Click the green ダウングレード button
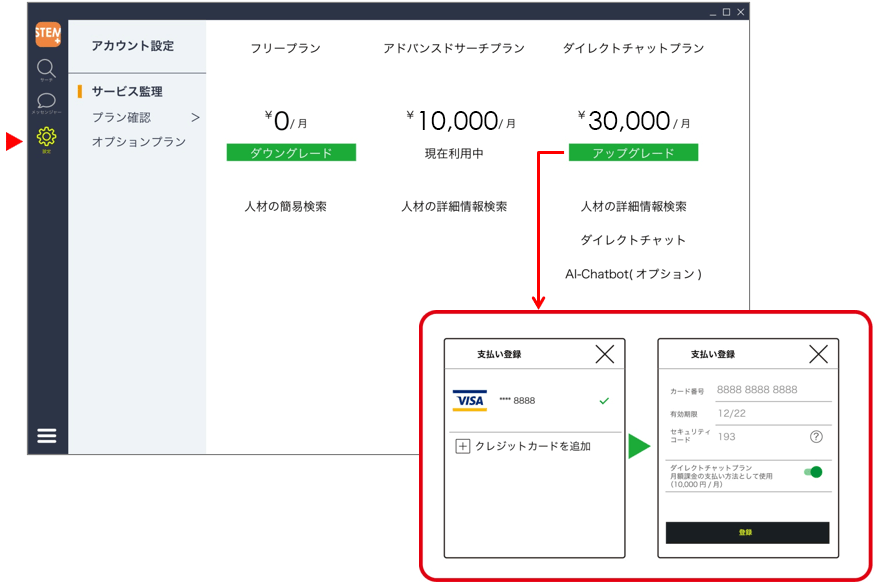The height and width of the screenshot is (588, 876). 291,153
